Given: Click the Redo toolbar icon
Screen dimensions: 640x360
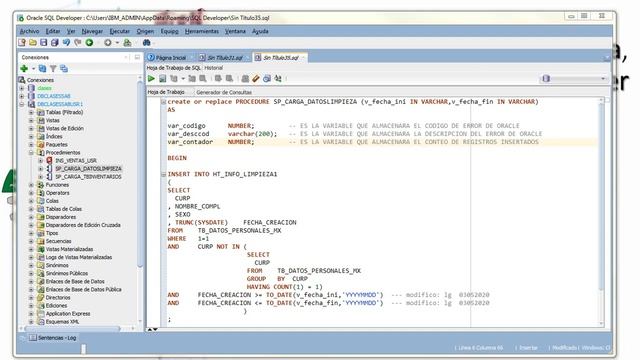Looking at the screenshot, I should click(x=78, y=42).
